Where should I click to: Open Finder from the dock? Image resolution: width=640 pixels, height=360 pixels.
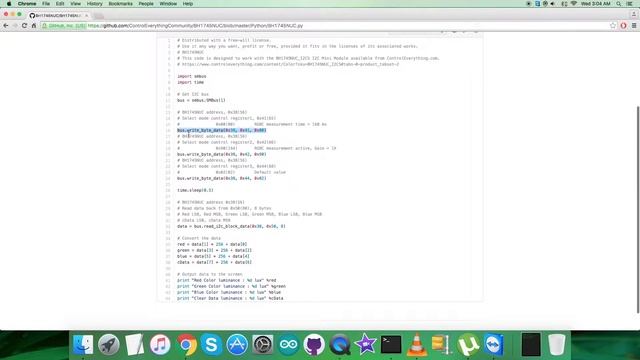[83, 344]
